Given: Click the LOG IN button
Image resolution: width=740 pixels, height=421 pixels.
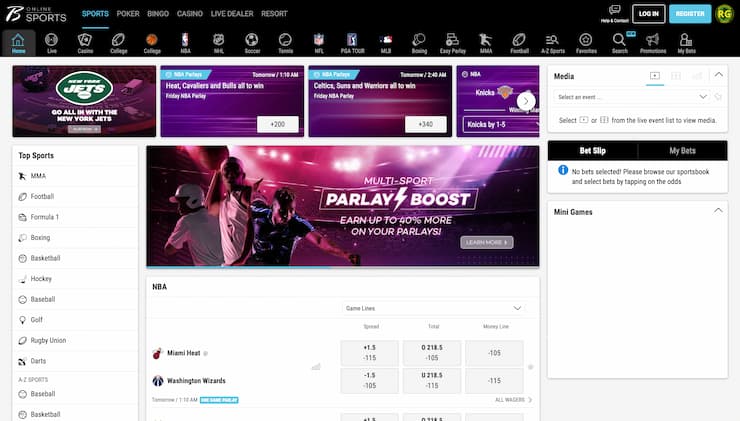Looking at the screenshot, I should pyautogui.click(x=648, y=14).
